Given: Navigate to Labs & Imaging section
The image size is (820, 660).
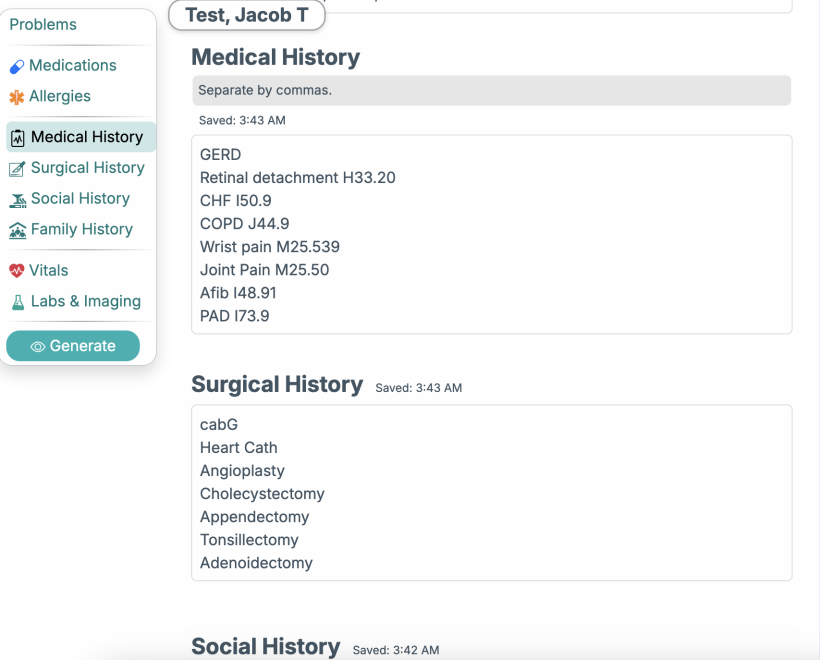Looking at the screenshot, I should tap(85, 301).
